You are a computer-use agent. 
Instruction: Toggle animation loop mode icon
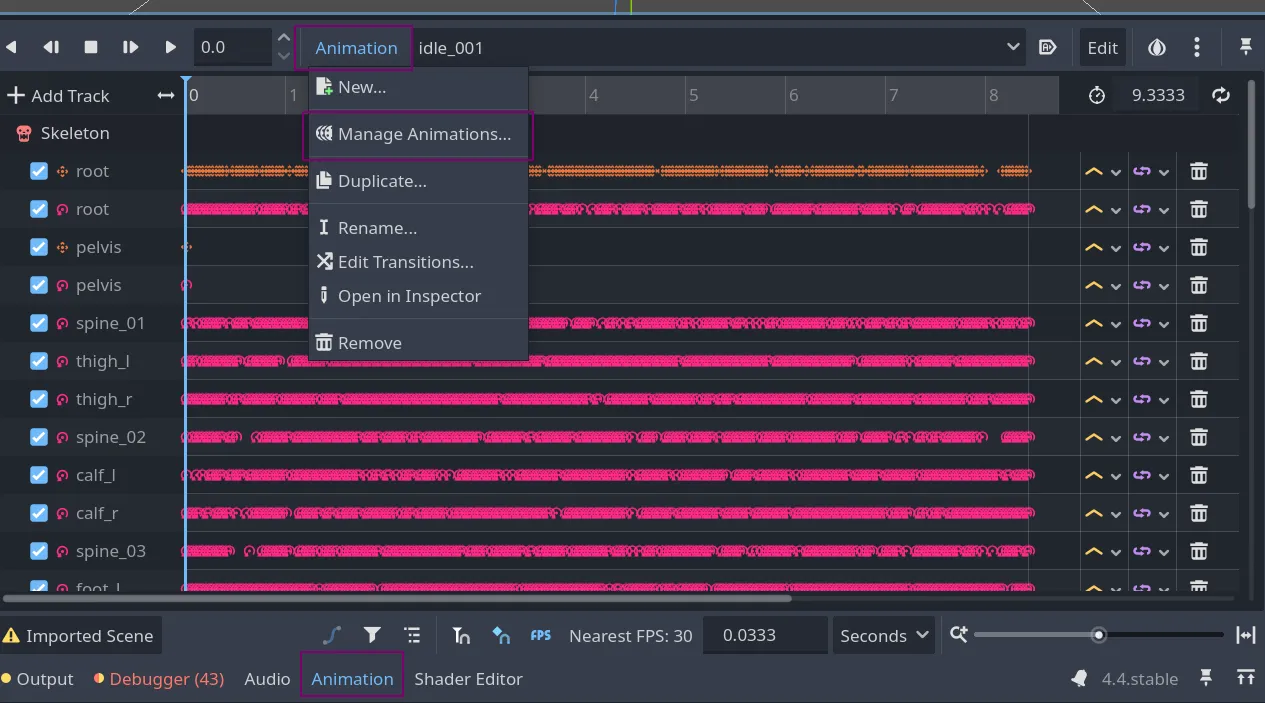[1221, 95]
